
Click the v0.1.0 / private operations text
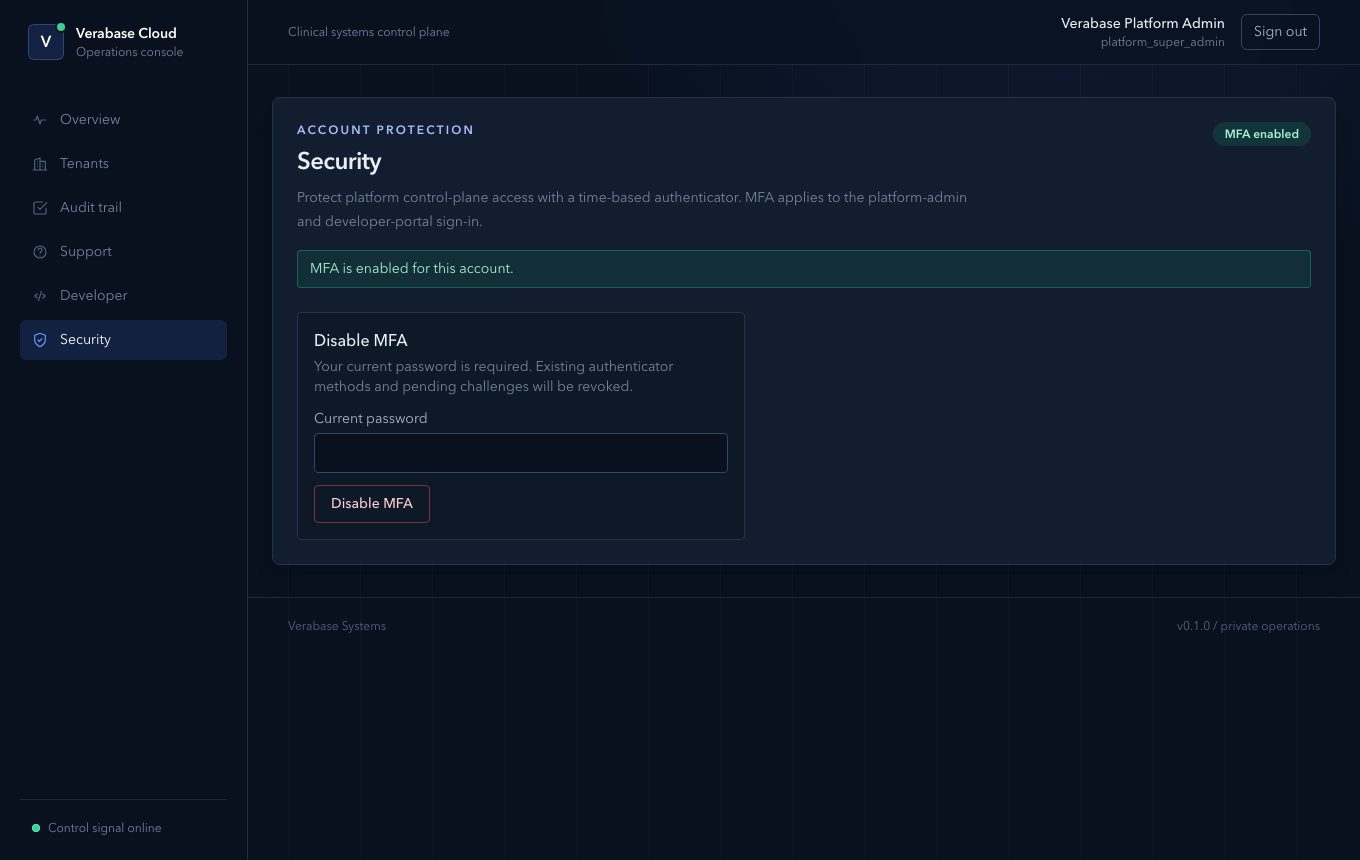coord(1248,626)
